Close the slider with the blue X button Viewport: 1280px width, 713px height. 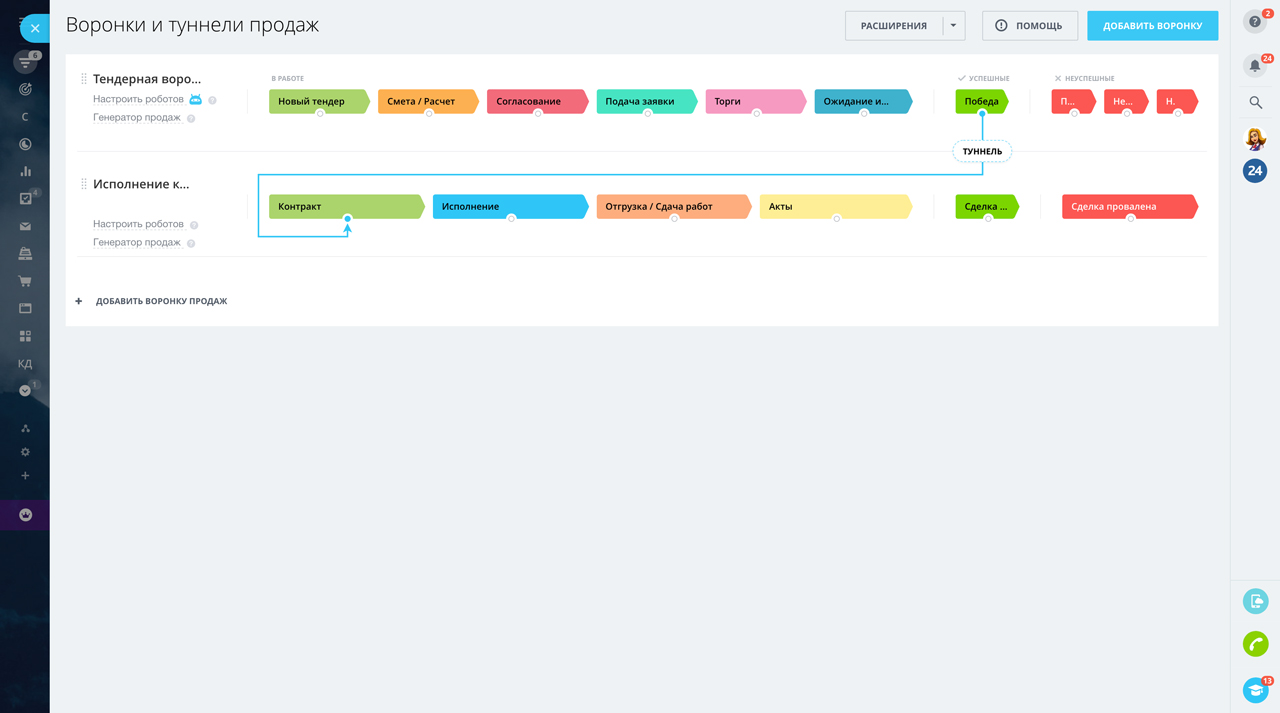[34, 28]
